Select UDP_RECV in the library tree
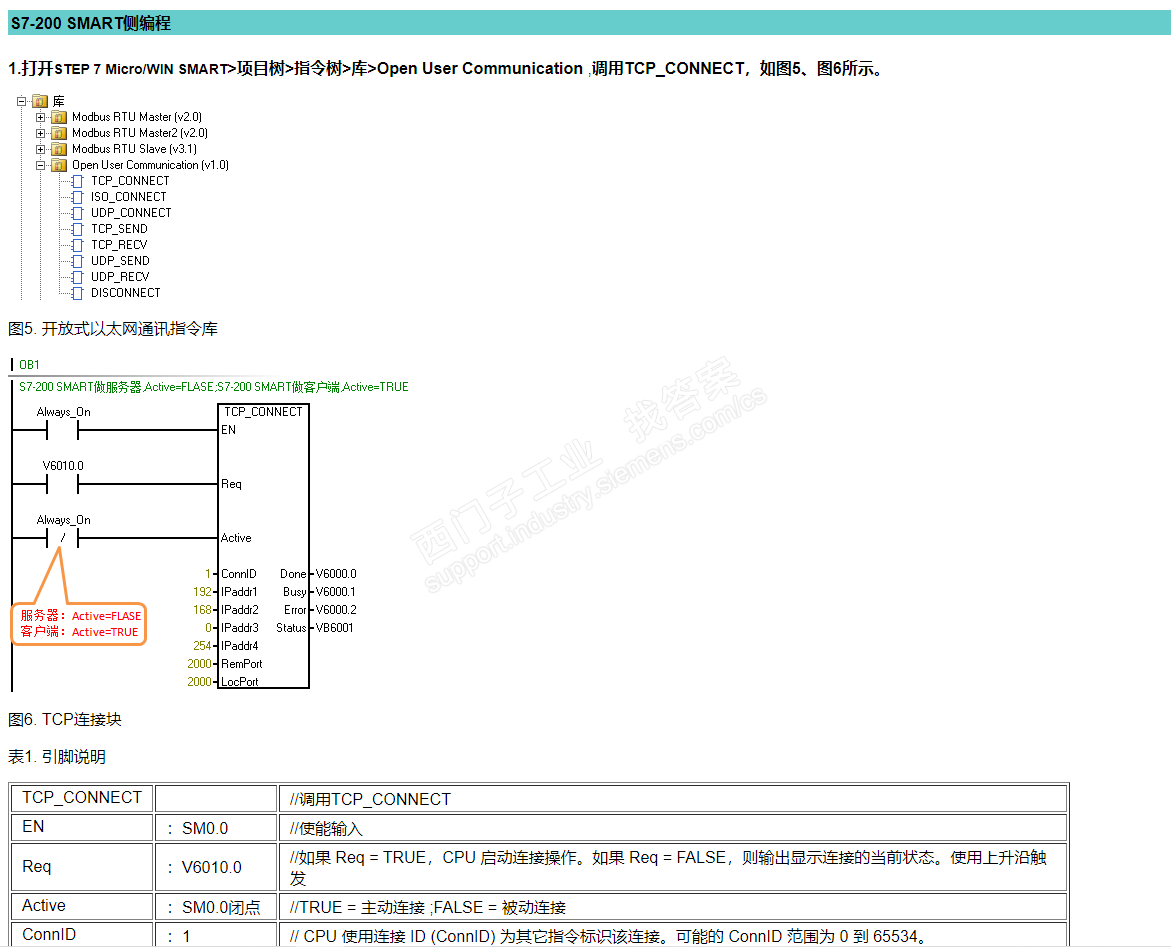 [x=120, y=277]
